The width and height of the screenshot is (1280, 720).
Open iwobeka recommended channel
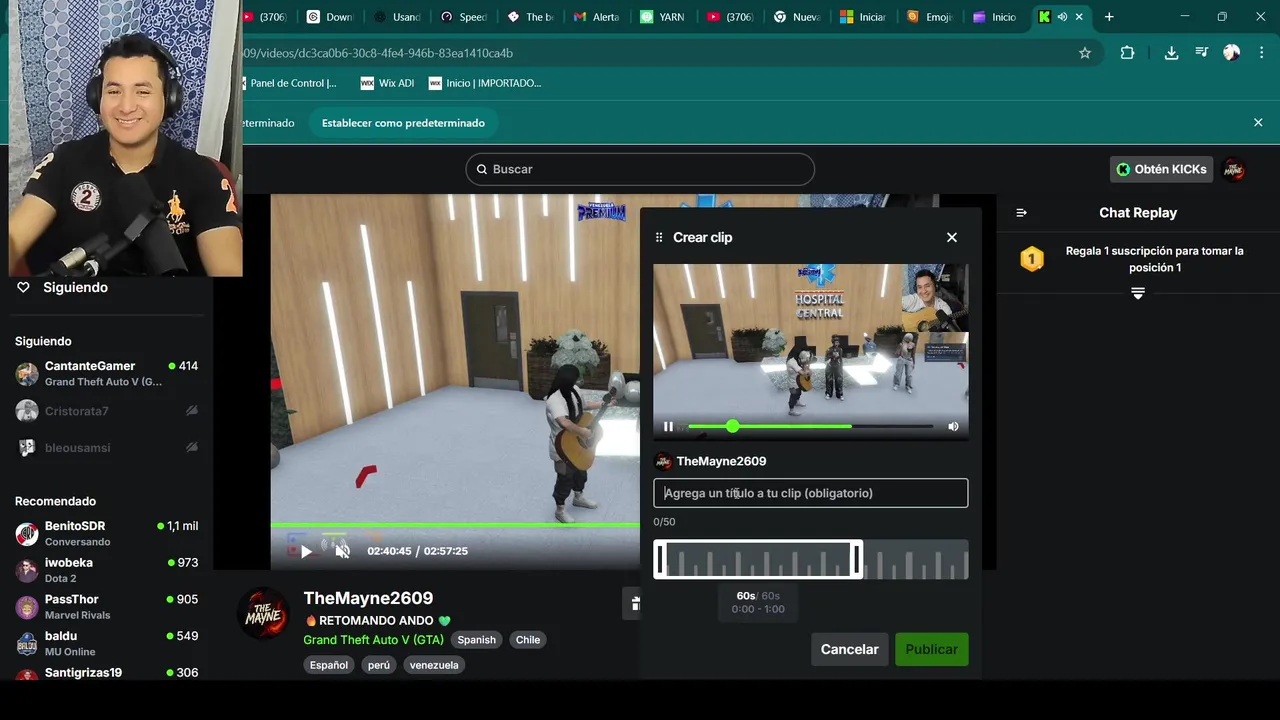[106, 570]
